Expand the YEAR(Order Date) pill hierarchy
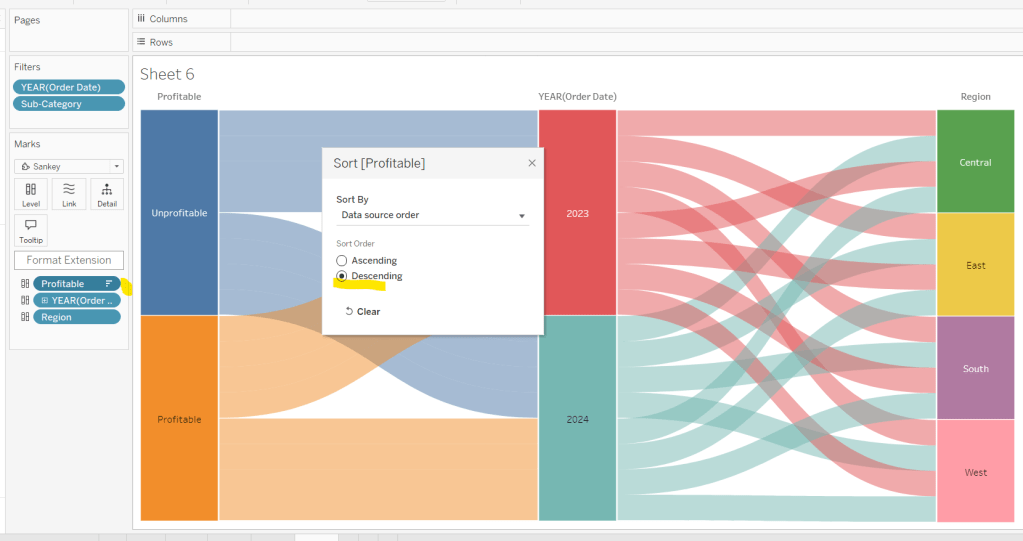The height and width of the screenshot is (541, 1023). click(45, 300)
